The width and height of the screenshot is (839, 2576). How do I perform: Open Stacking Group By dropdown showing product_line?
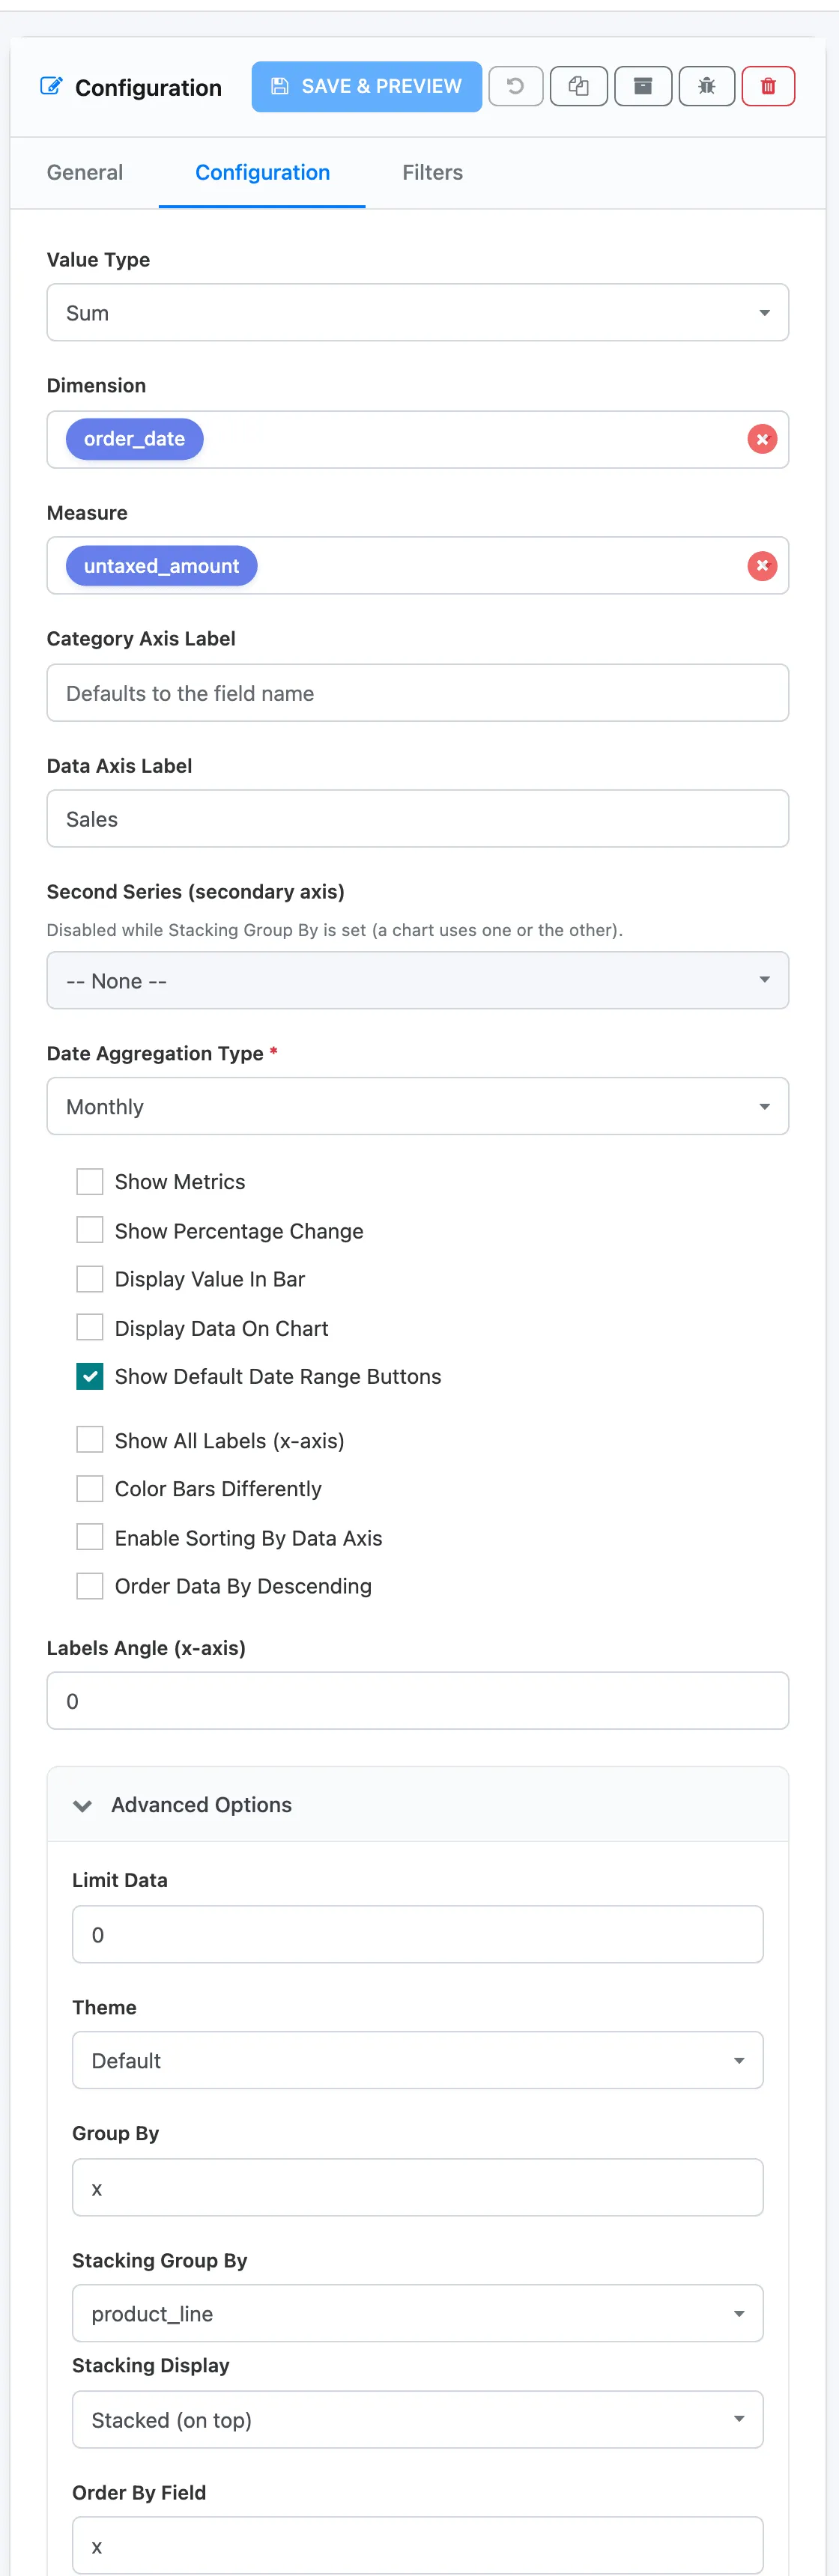[x=418, y=2313]
